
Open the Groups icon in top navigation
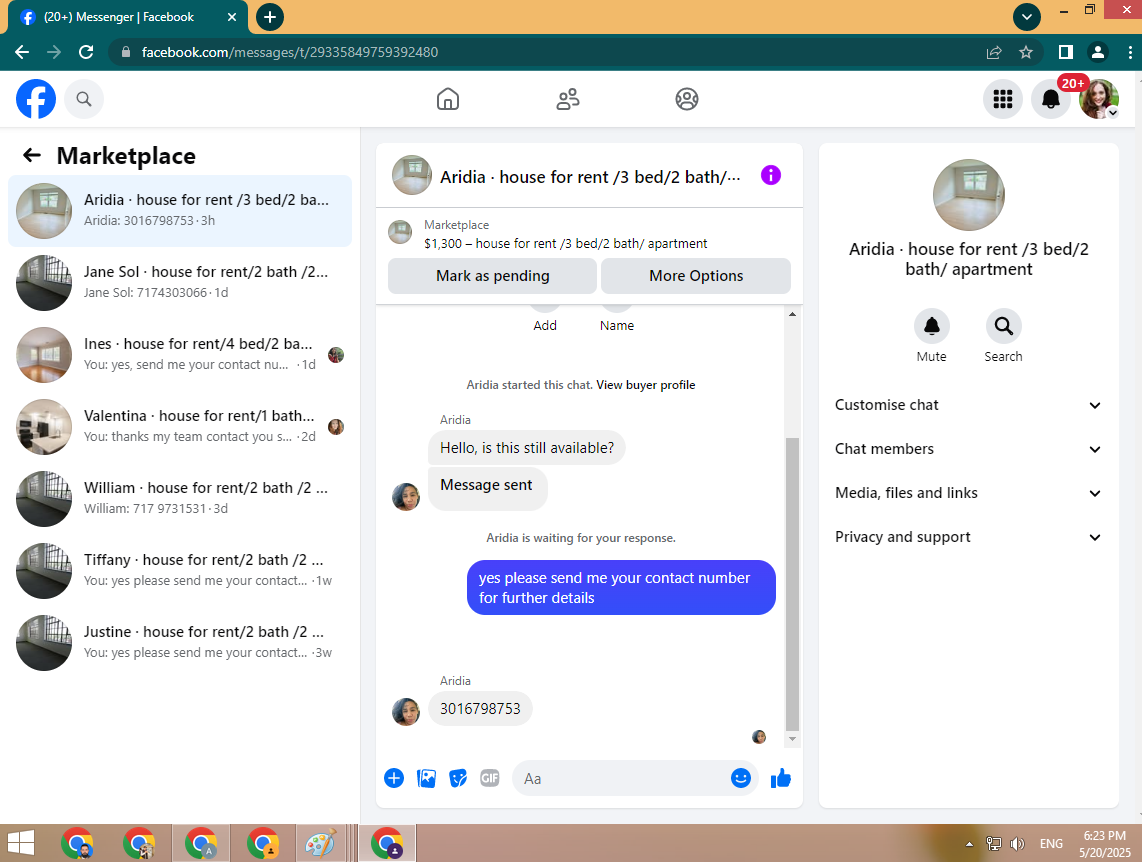click(x=687, y=99)
